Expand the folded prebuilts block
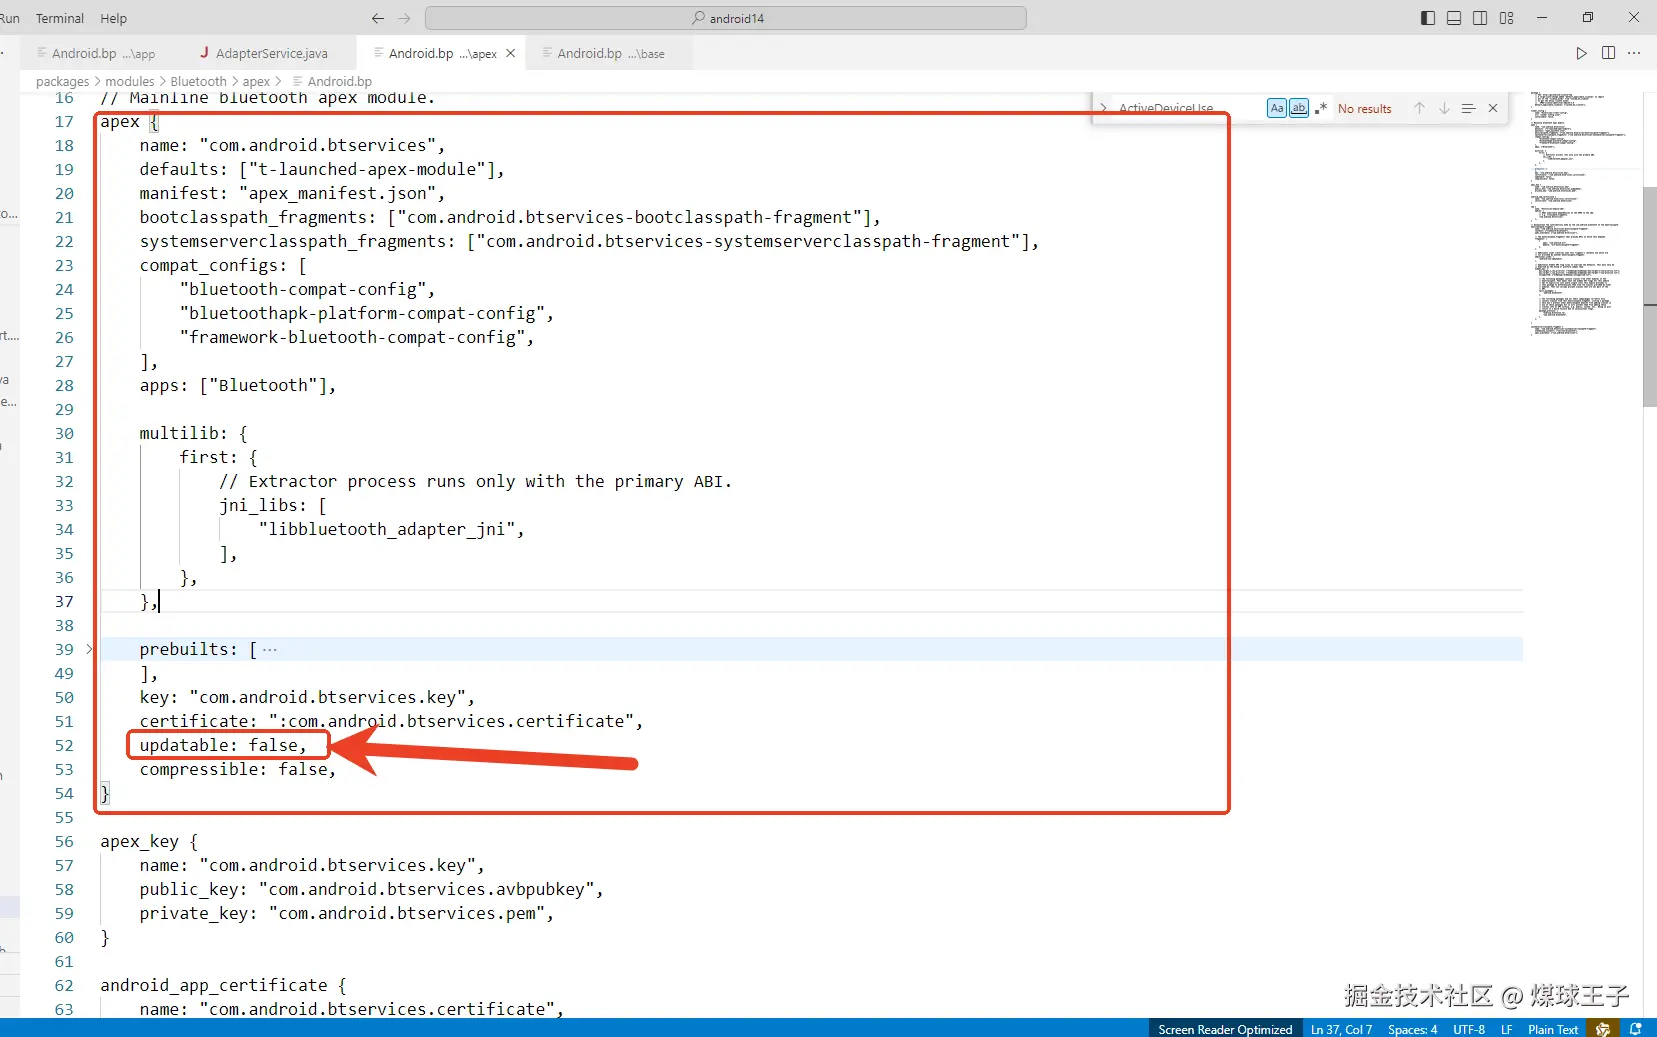Screen dimensions: 1657x1037 tap(89, 649)
